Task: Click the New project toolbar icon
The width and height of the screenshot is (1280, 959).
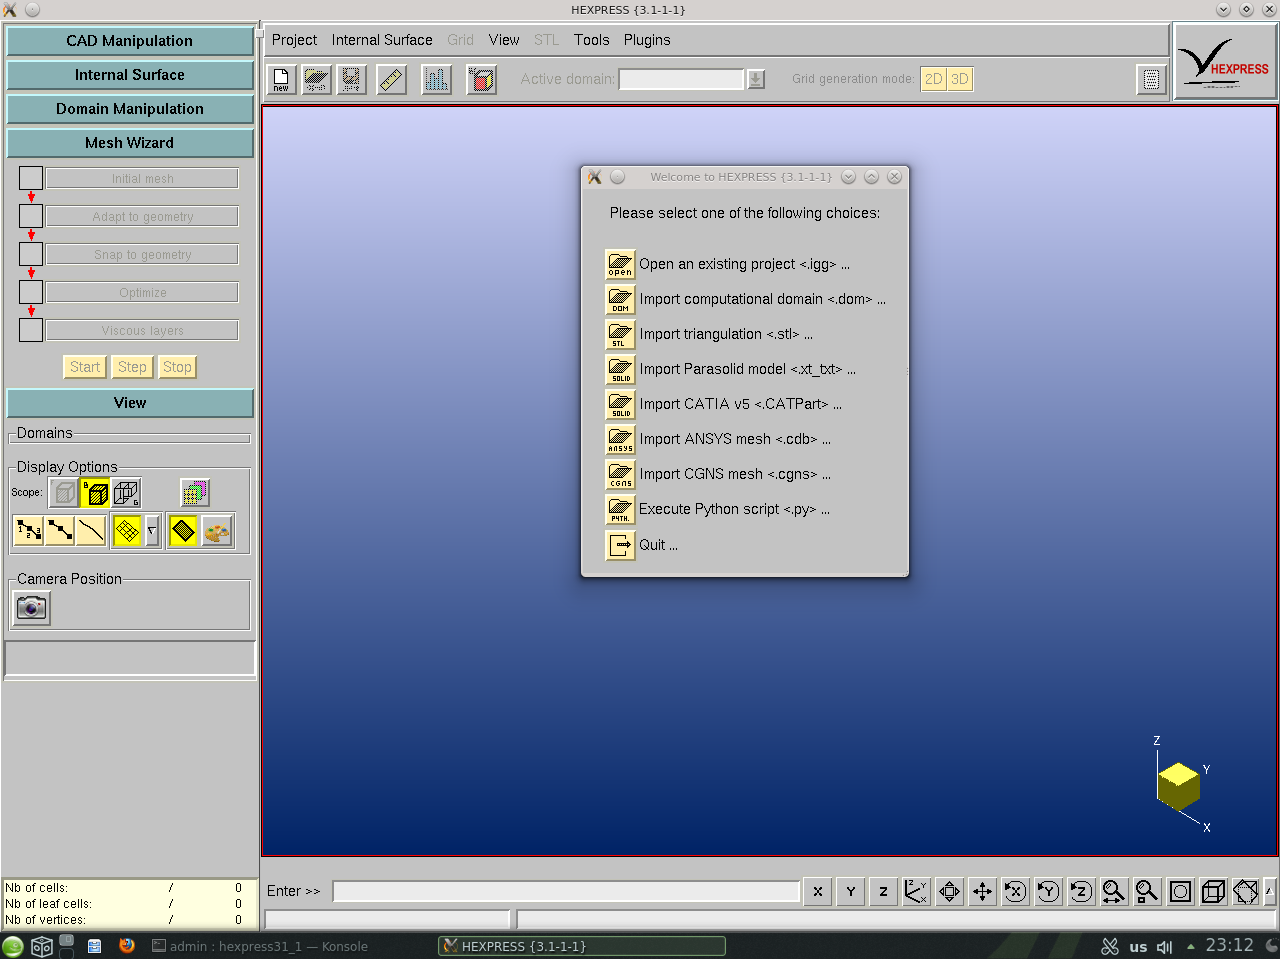Action: 281,79
